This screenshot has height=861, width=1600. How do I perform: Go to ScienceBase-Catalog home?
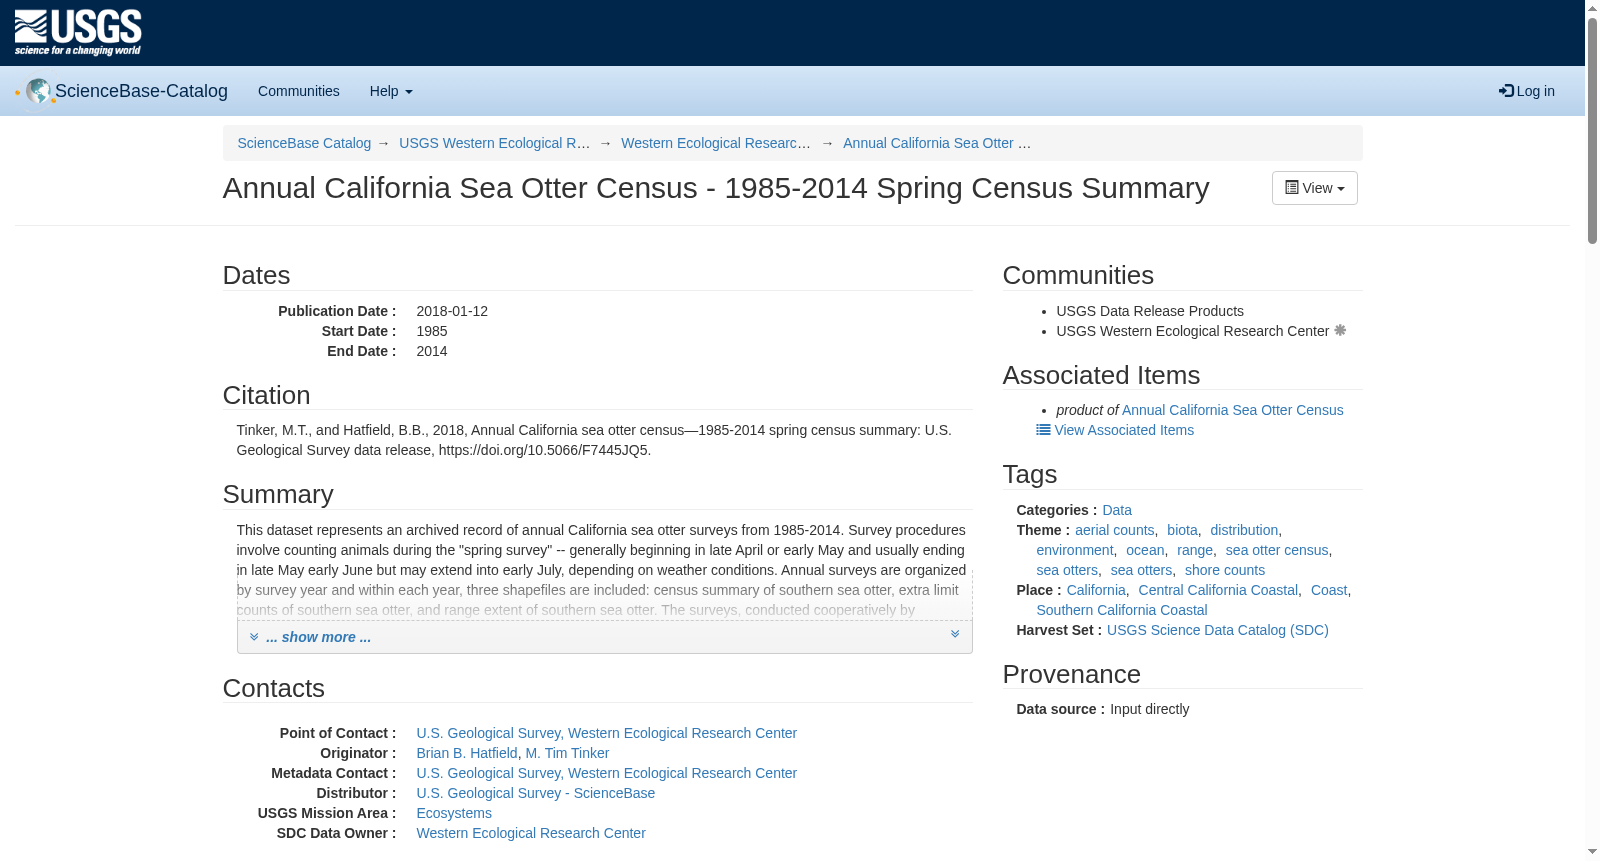pyautogui.click(x=141, y=91)
